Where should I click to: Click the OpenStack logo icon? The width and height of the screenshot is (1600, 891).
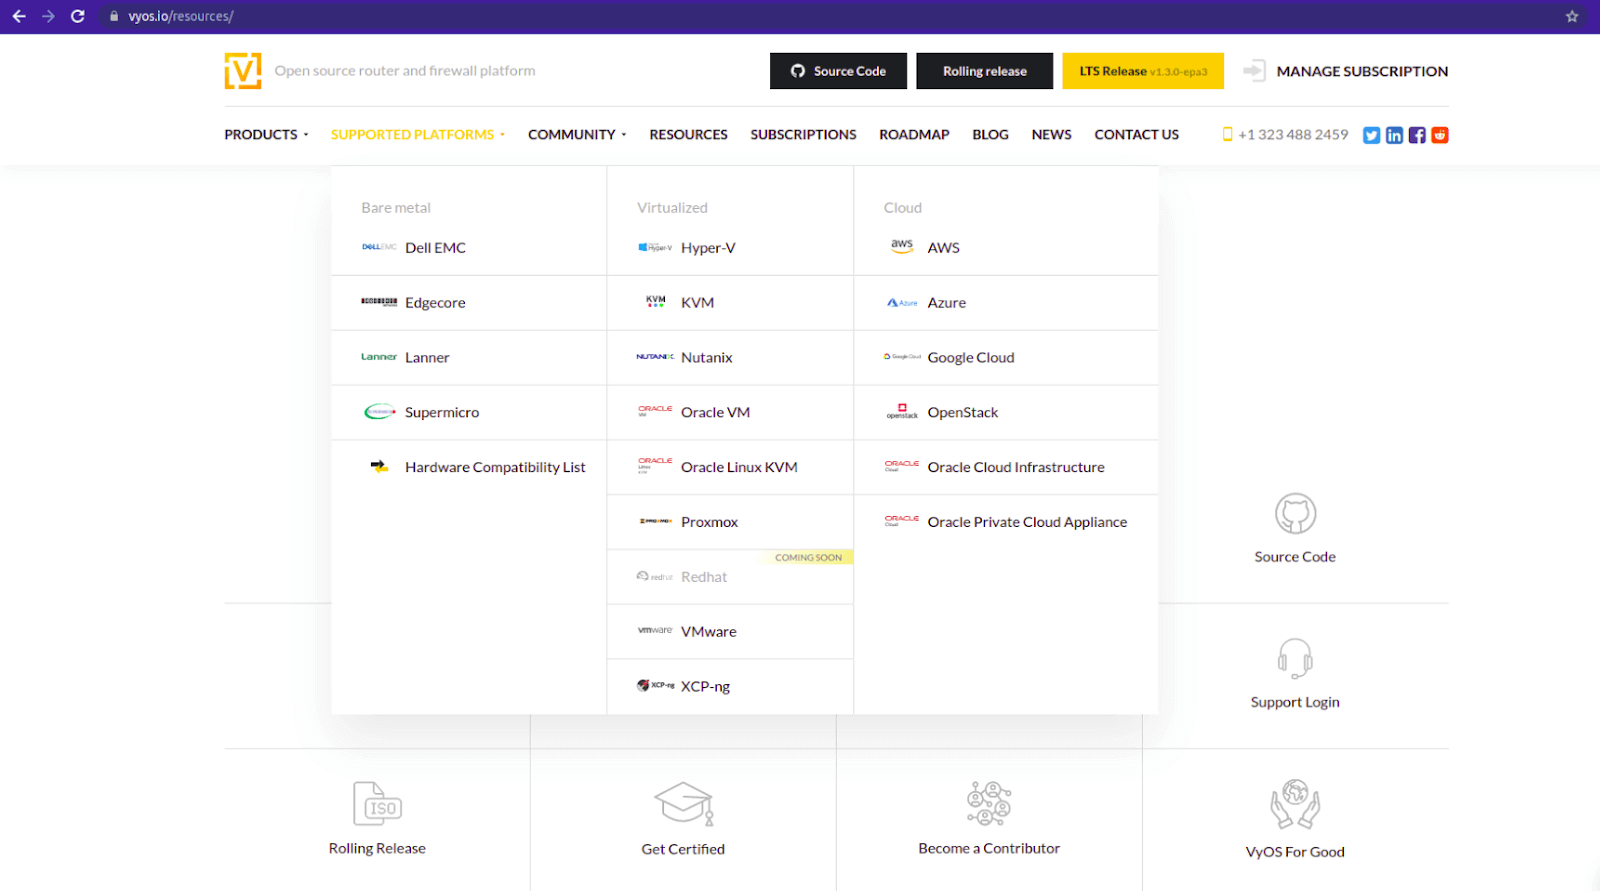click(x=902, y=411)
